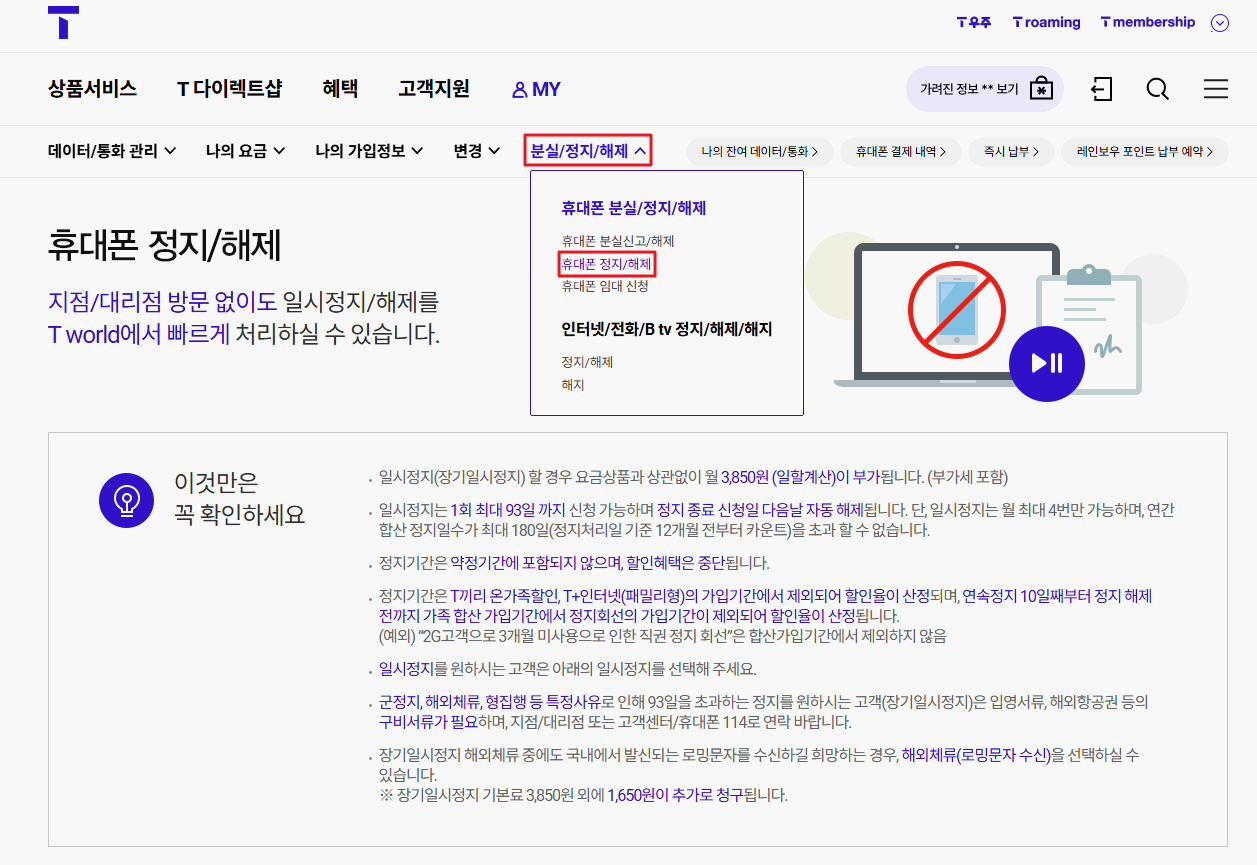Viewport: 1257px width, 865px height.
Task: Select 휴대폰 정지/해제 in the dropdown
Action: click(606, 264)
